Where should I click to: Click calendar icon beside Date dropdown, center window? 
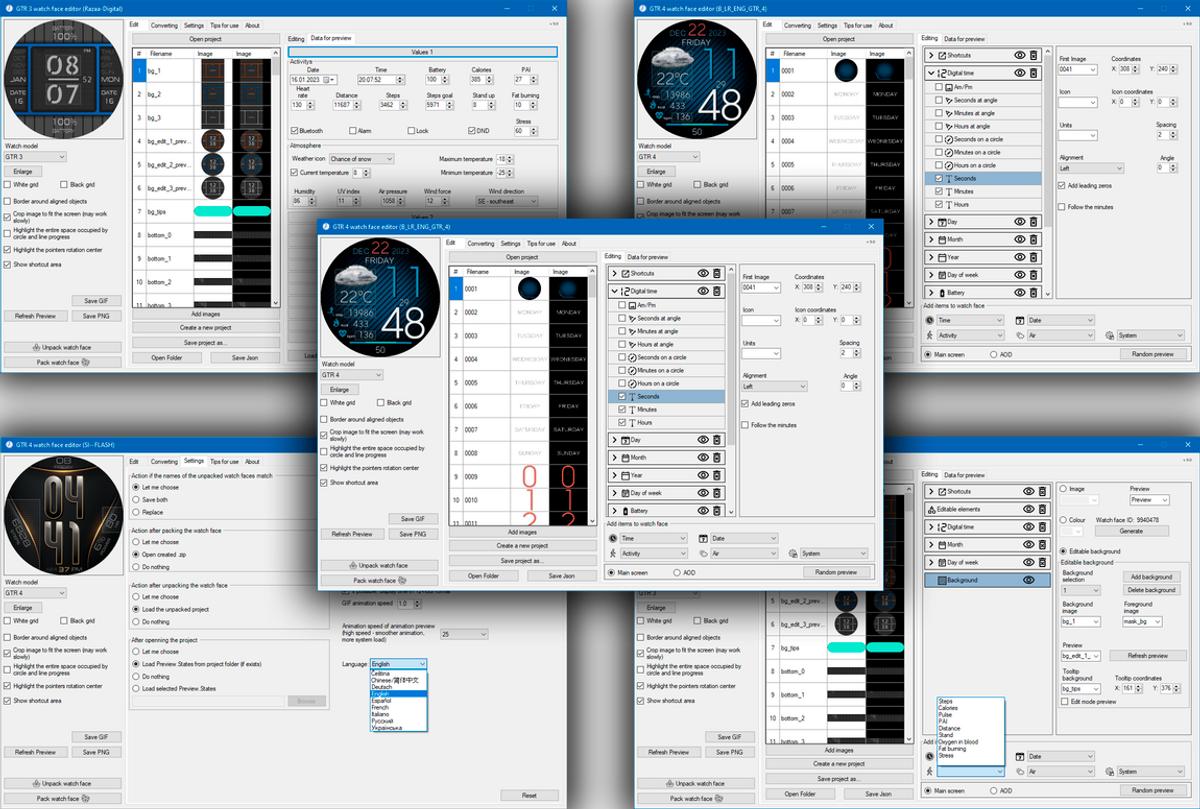(x=703, y=538)
